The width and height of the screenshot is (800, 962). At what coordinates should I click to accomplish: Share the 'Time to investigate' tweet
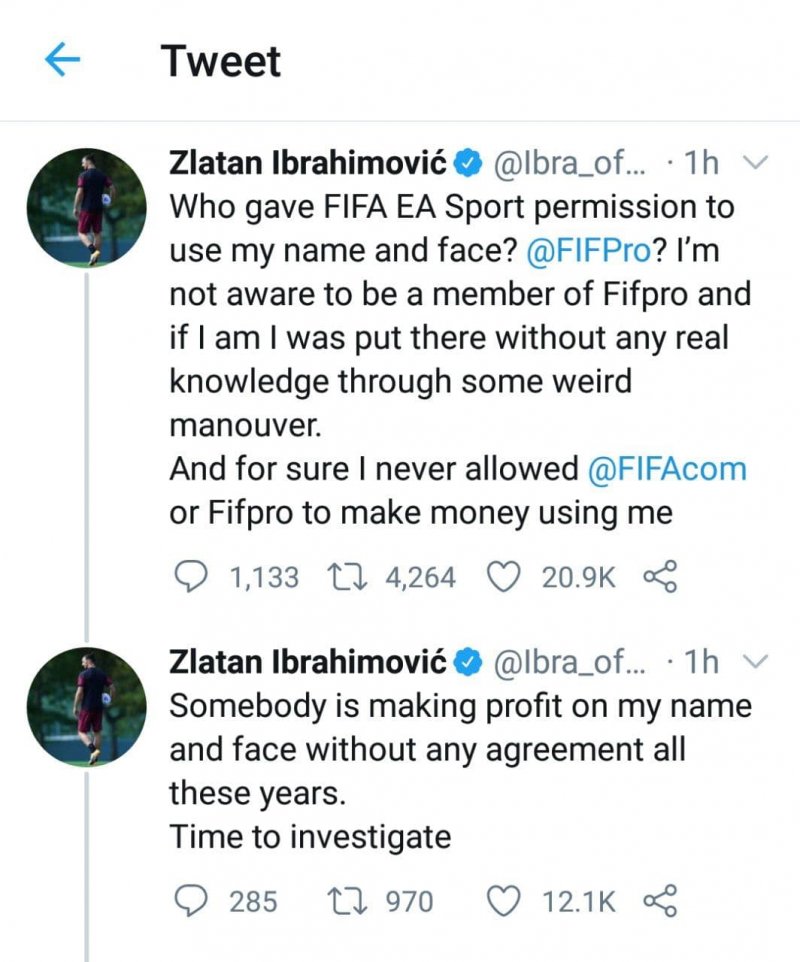659,902
